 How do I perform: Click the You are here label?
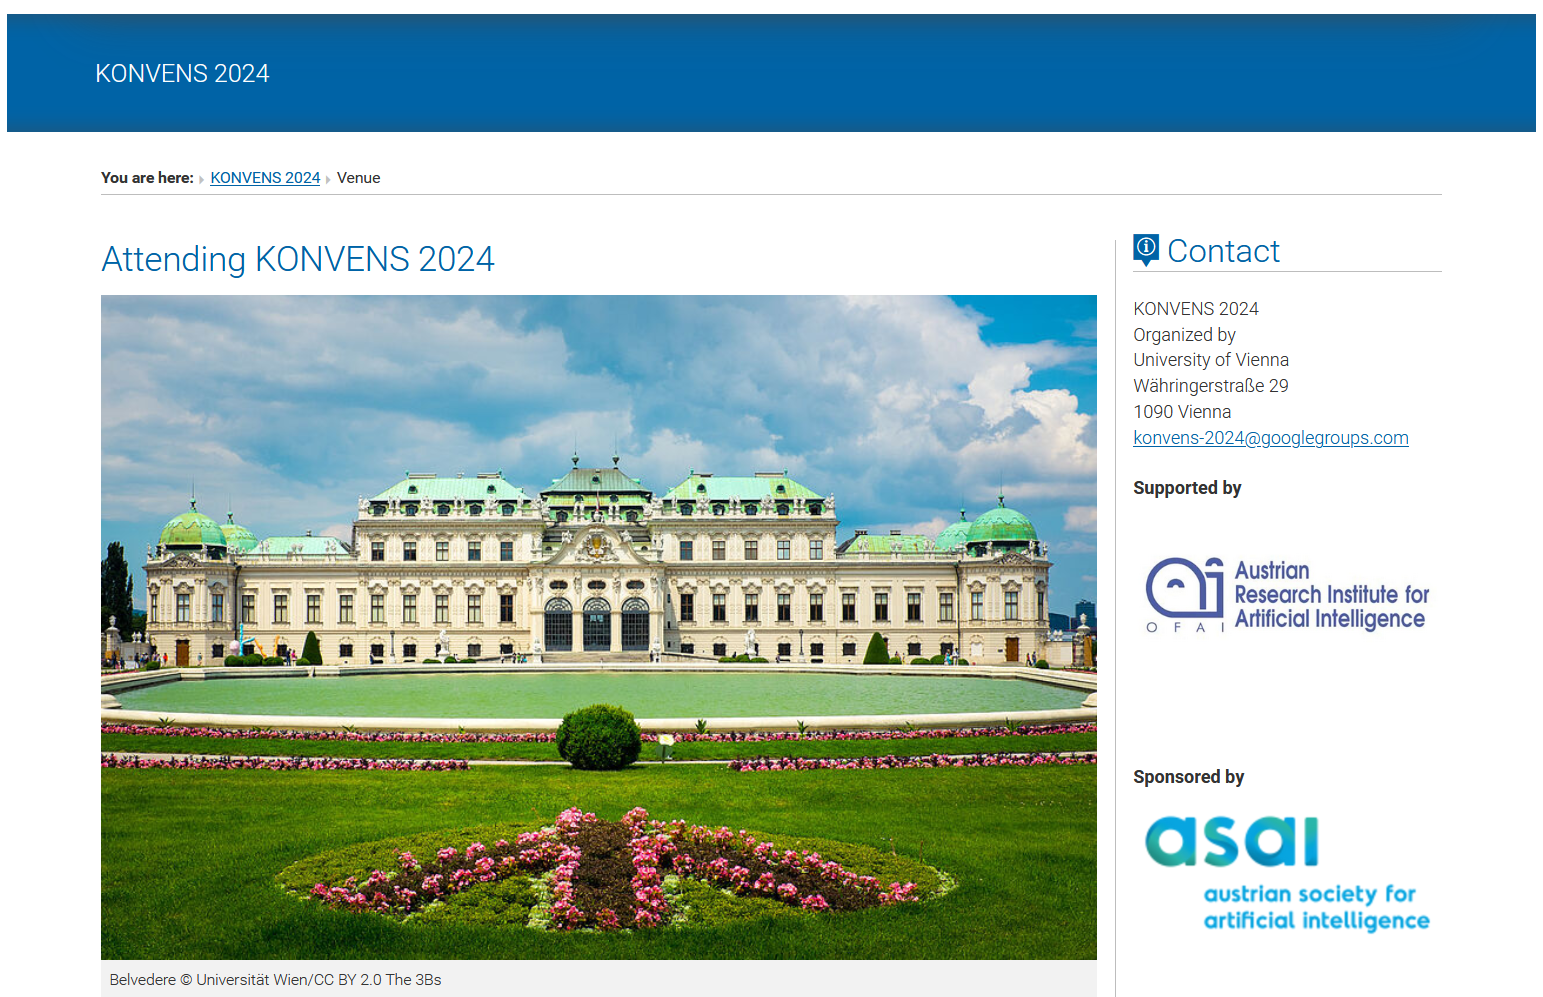147,178
